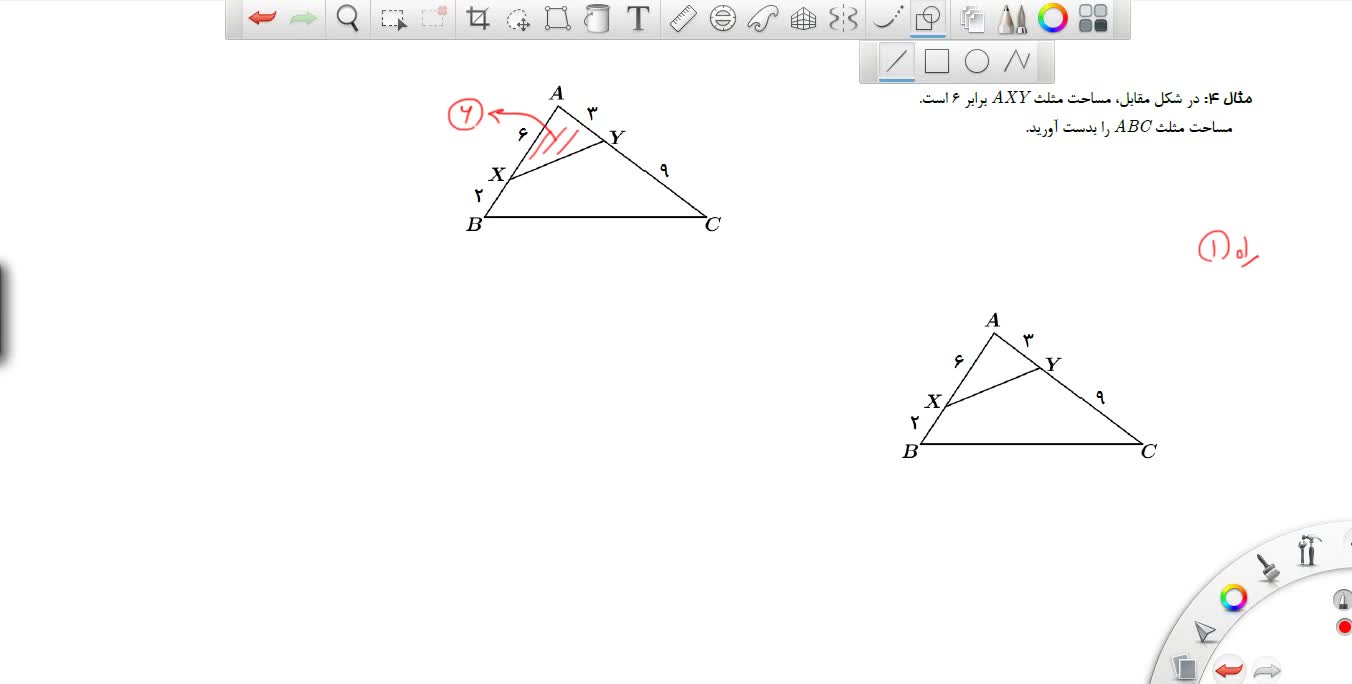Toggle the Ellipse guide
Viewport: 1352px width, 684px height.
click(723, 18)
